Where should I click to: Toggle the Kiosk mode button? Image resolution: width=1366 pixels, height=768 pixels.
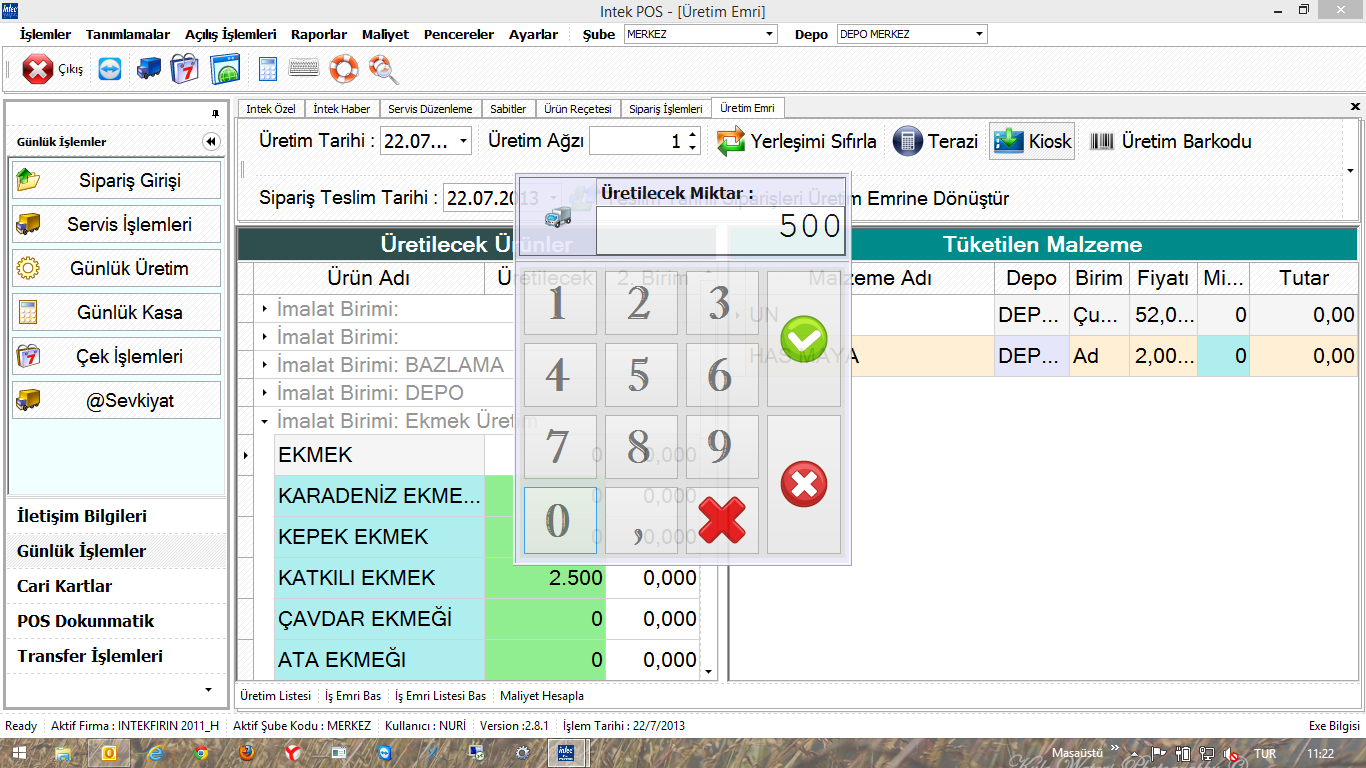pos(1033,141)
